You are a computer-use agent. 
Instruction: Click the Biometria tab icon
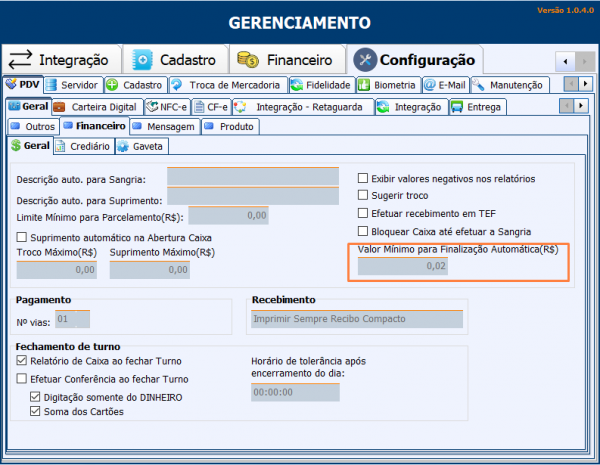pyautogui.click(x=365, y=86)
